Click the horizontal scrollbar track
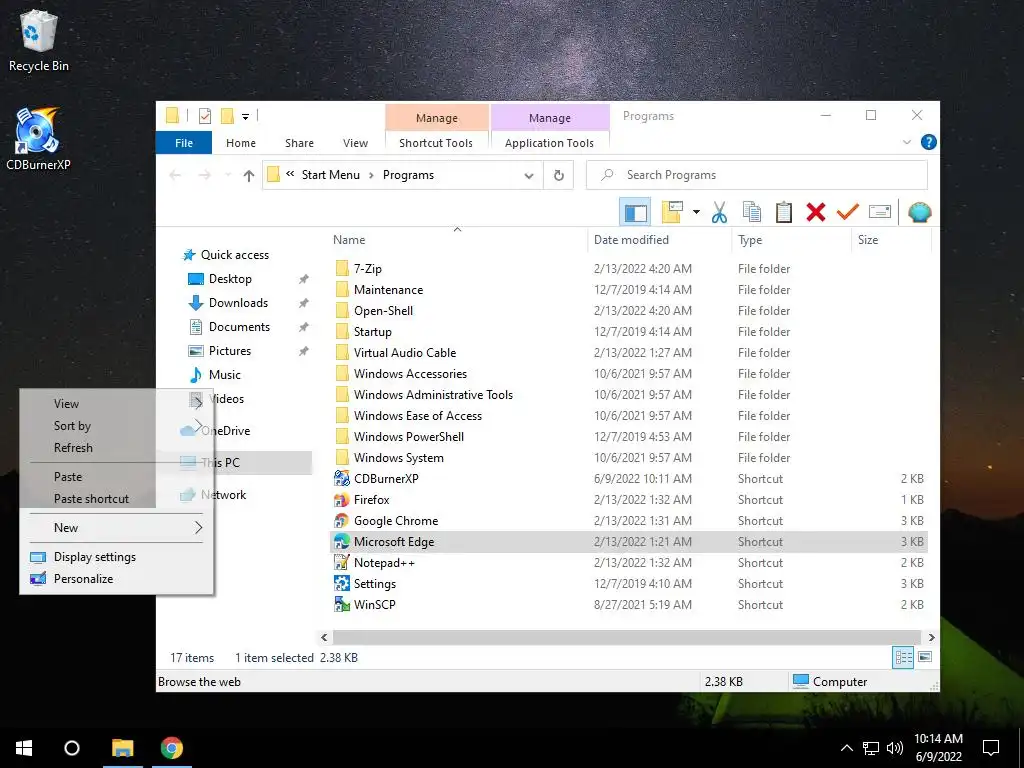The height and width of the screenshot is (768, 1024). (627, 637)
